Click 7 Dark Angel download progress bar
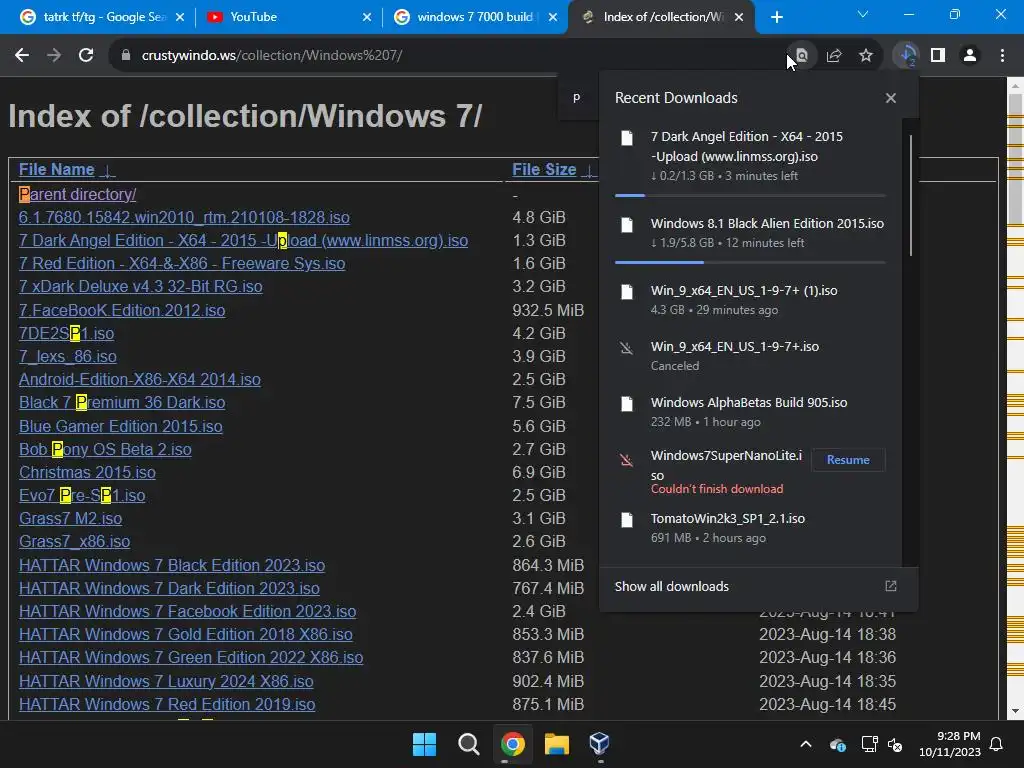1024x768 pixels. point(750,195)
